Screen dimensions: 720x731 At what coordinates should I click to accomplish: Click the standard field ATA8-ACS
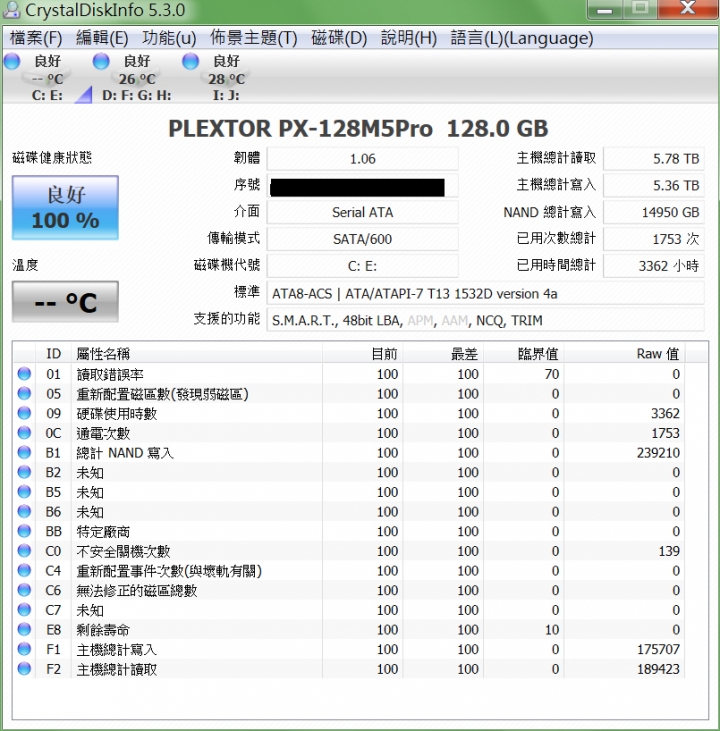click(485, 294)
